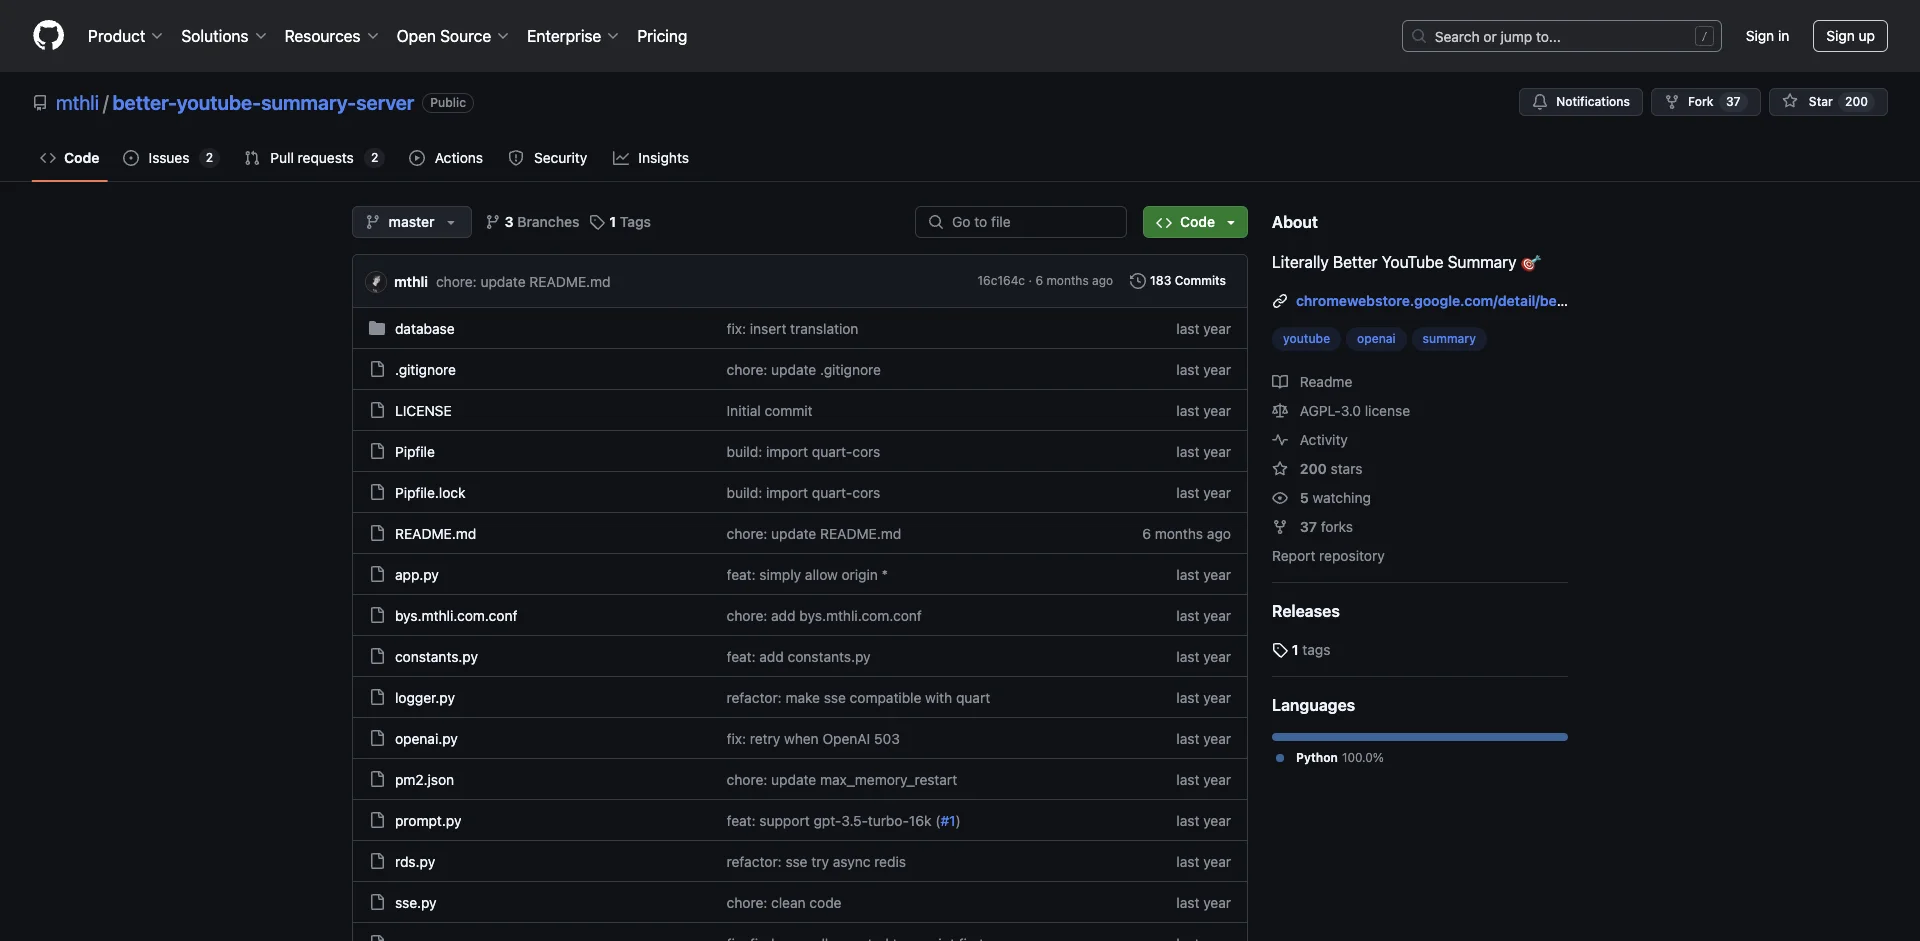Switch to the Pull requests tab

tap(313, 158)
